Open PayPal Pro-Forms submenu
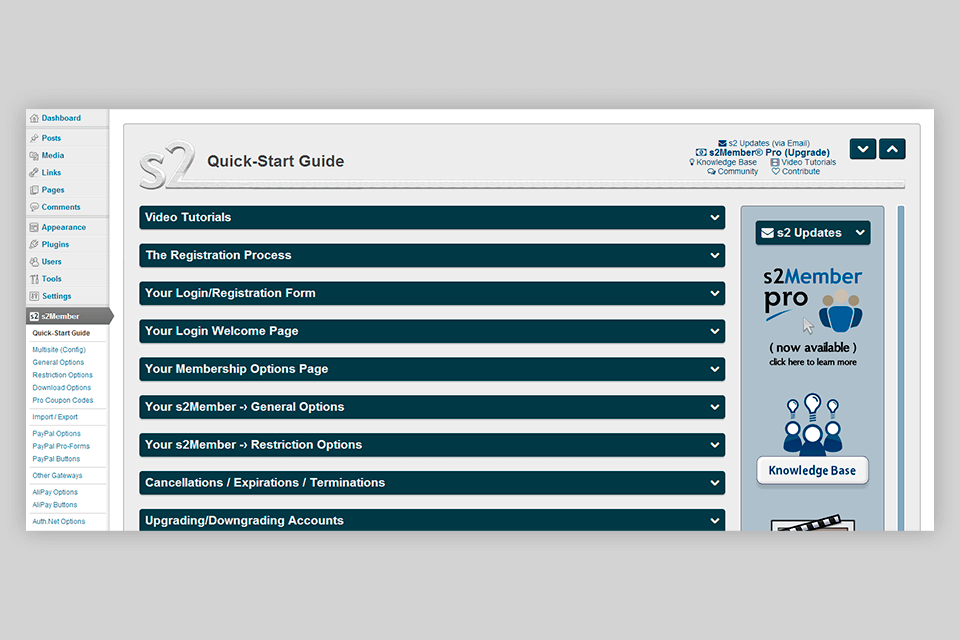The height and width of the screenshot is (640, 960). click(61, 446)
